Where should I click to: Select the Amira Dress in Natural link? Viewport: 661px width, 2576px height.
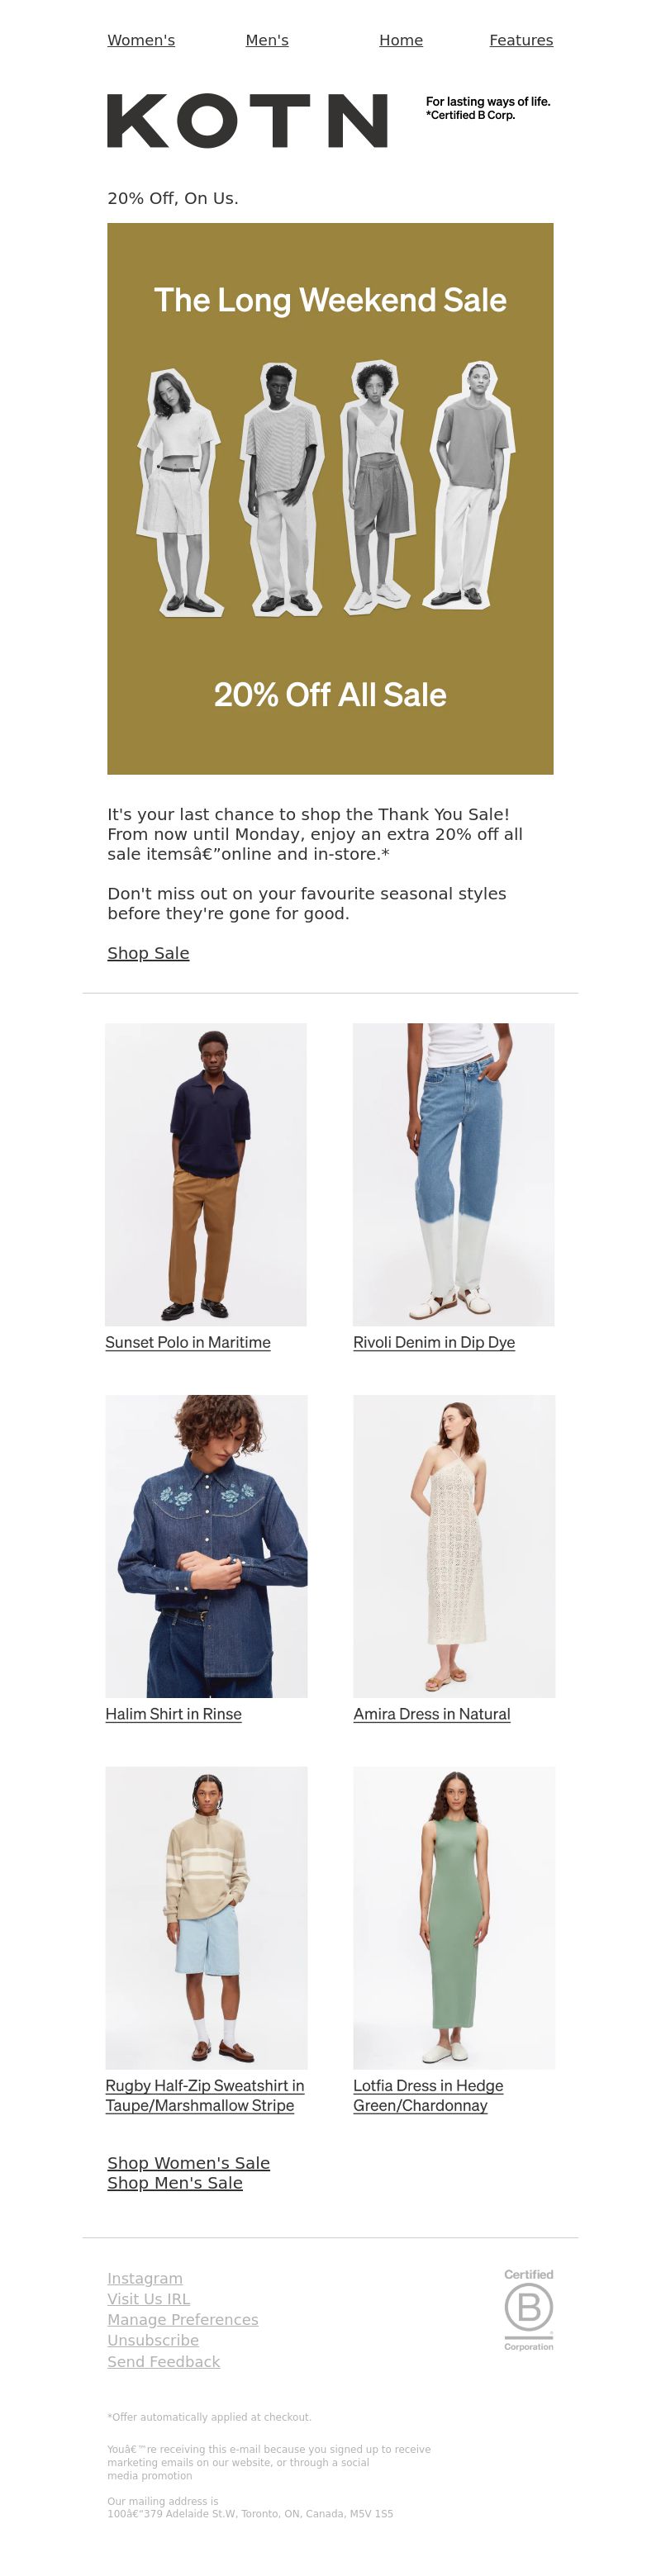pos(432,1714)
